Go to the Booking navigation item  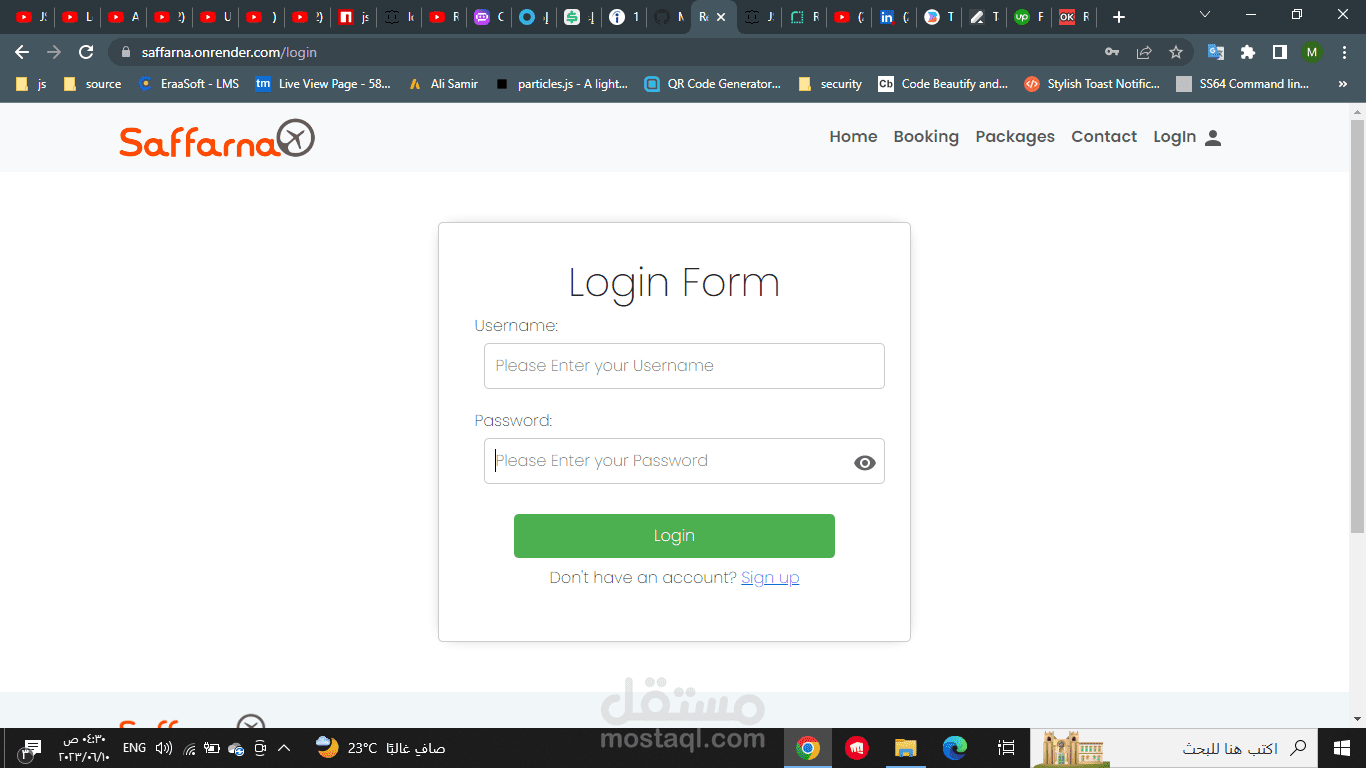click(x=926, y=137)
